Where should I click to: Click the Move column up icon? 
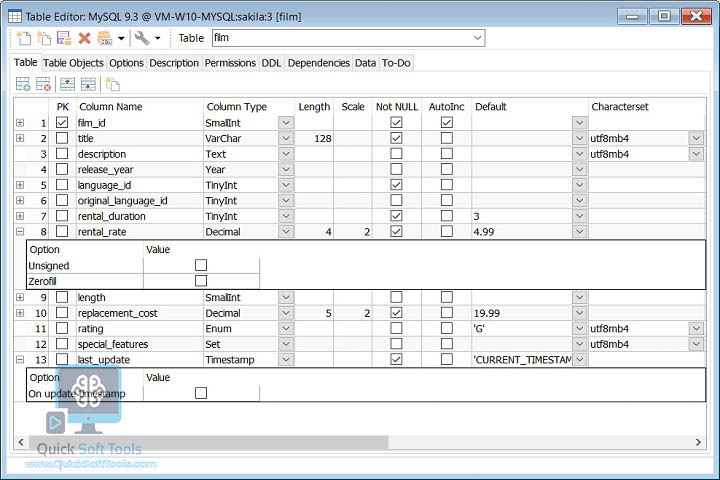[68, 84]
